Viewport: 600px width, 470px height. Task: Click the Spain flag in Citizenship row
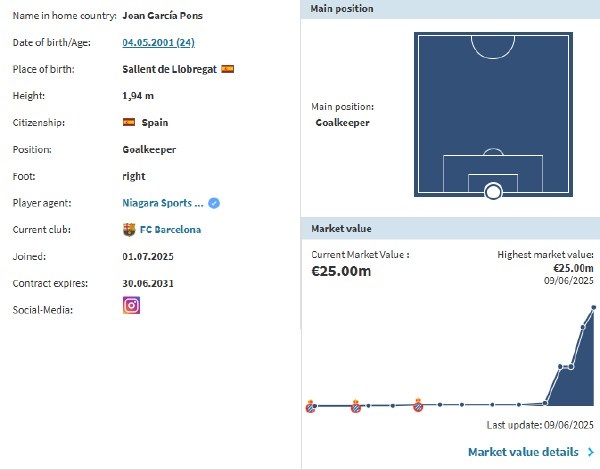pos(128,123)
